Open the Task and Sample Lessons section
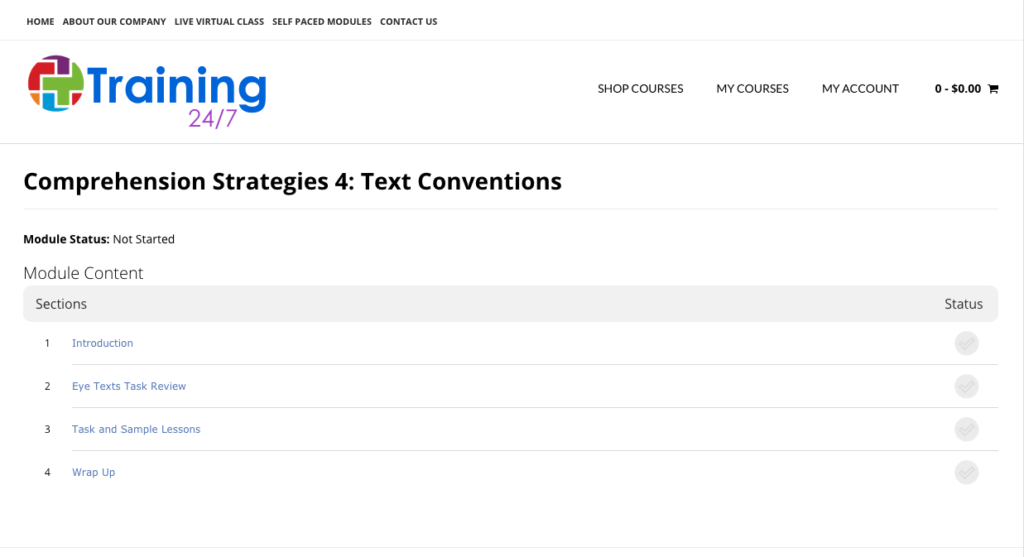1024x557 pixels. (136, 429)
